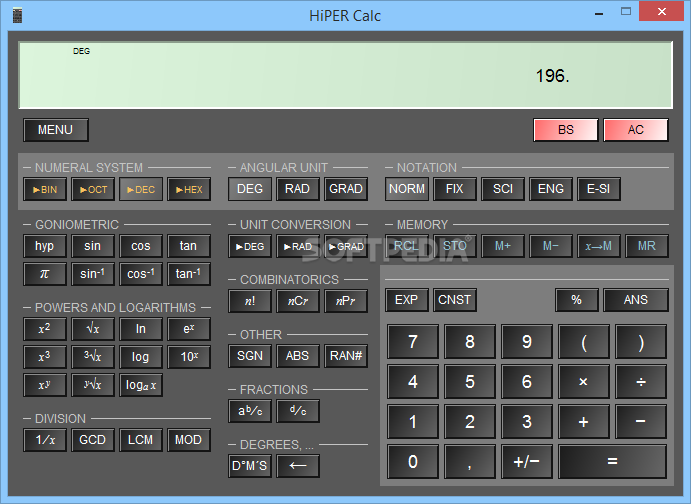The image size is (691, 504).
Task: Click the SGN sign function button
Action: tap(250, 356)
